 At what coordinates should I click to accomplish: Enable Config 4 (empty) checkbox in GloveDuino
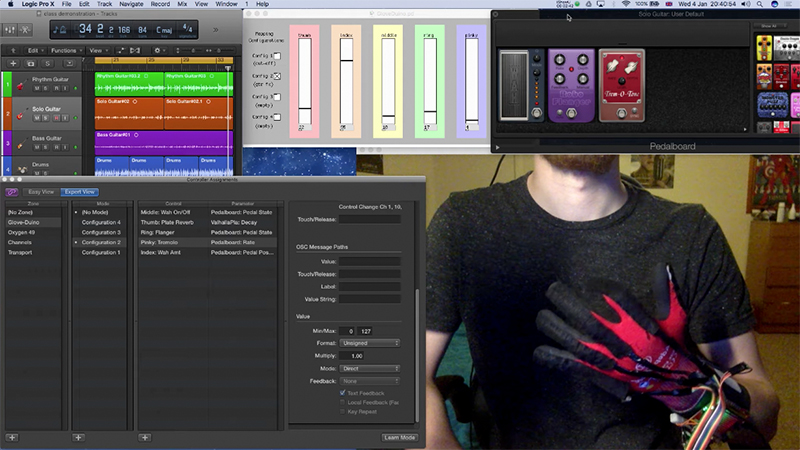point(277,117)
